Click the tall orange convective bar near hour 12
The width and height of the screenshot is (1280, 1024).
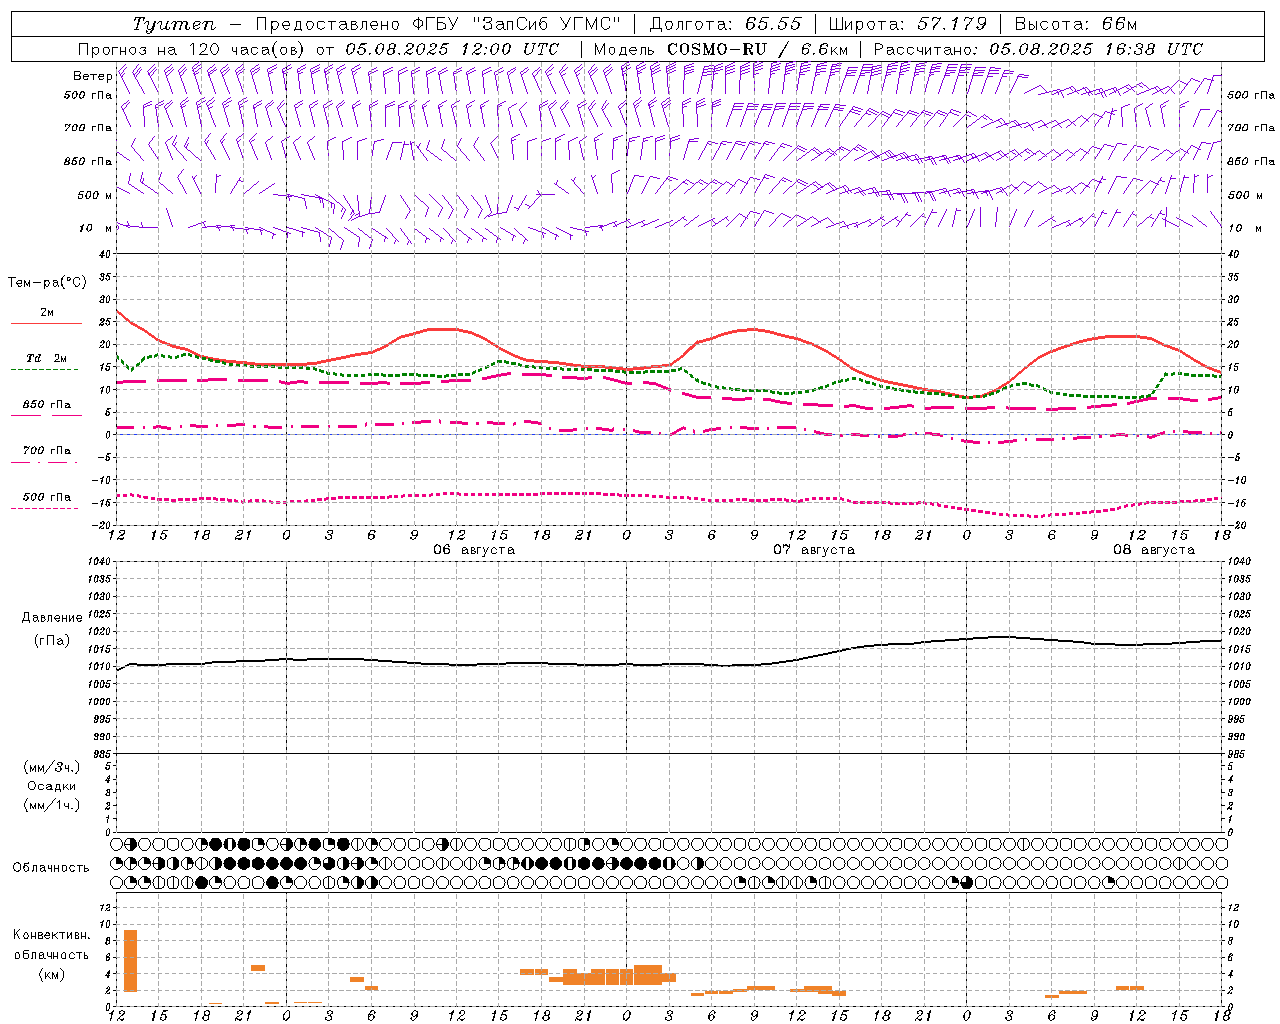tap(130, 960)
